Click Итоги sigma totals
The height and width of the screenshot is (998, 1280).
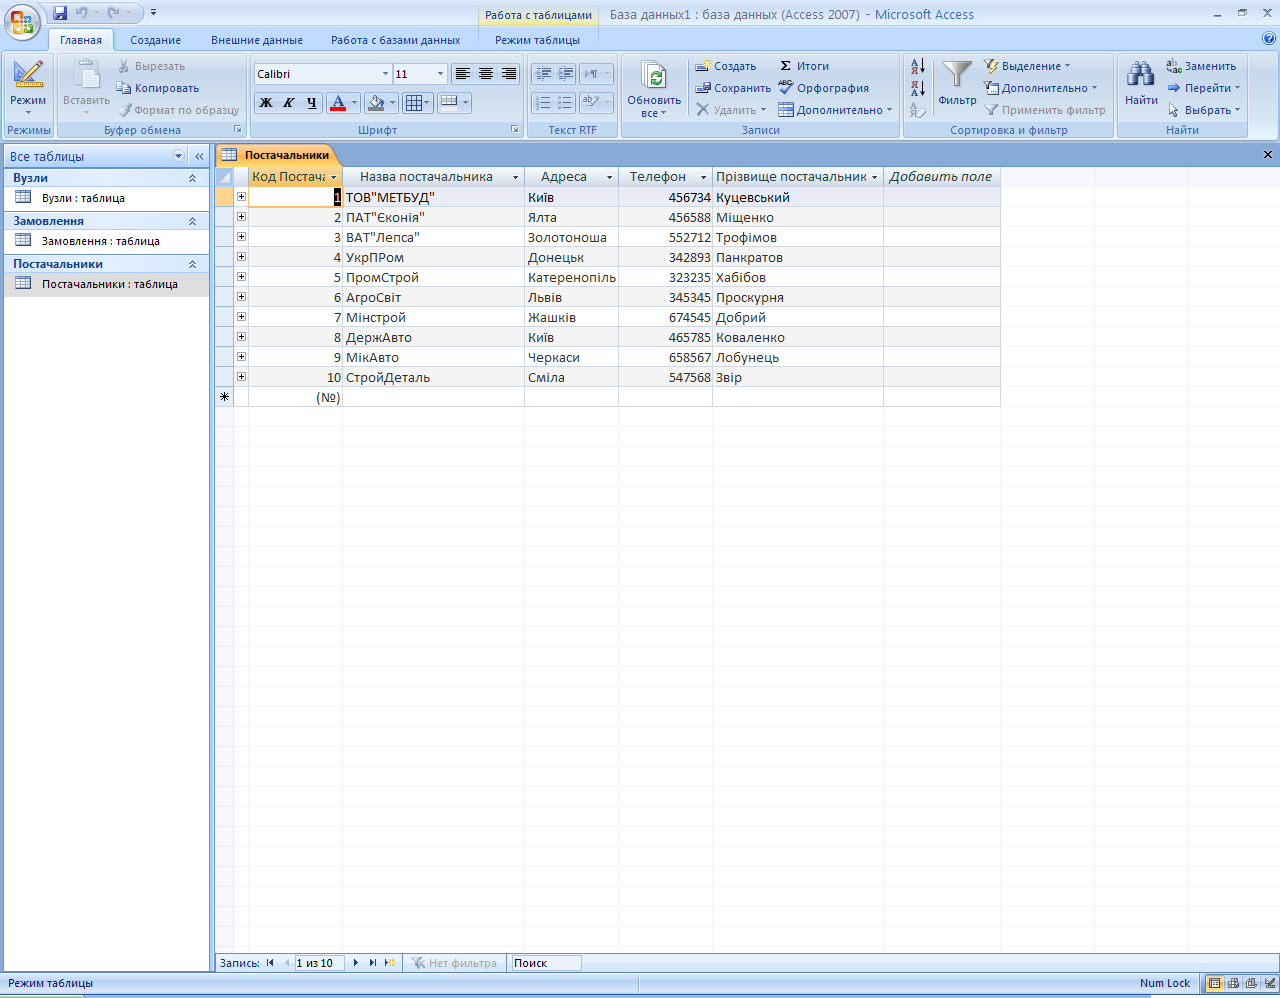click(x=804, y=66)
